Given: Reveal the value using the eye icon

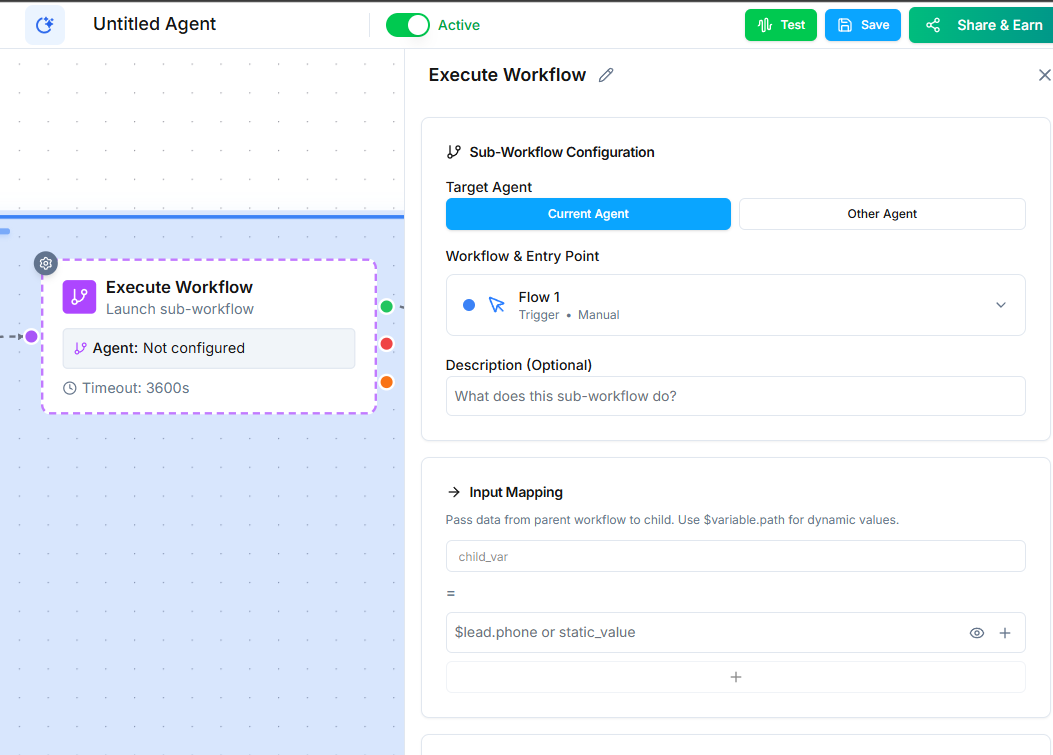Looking at the screenshot, I should (976, 632).
